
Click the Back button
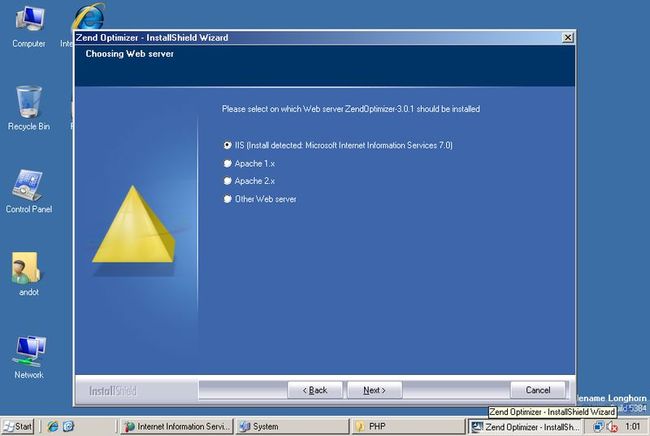315,390
